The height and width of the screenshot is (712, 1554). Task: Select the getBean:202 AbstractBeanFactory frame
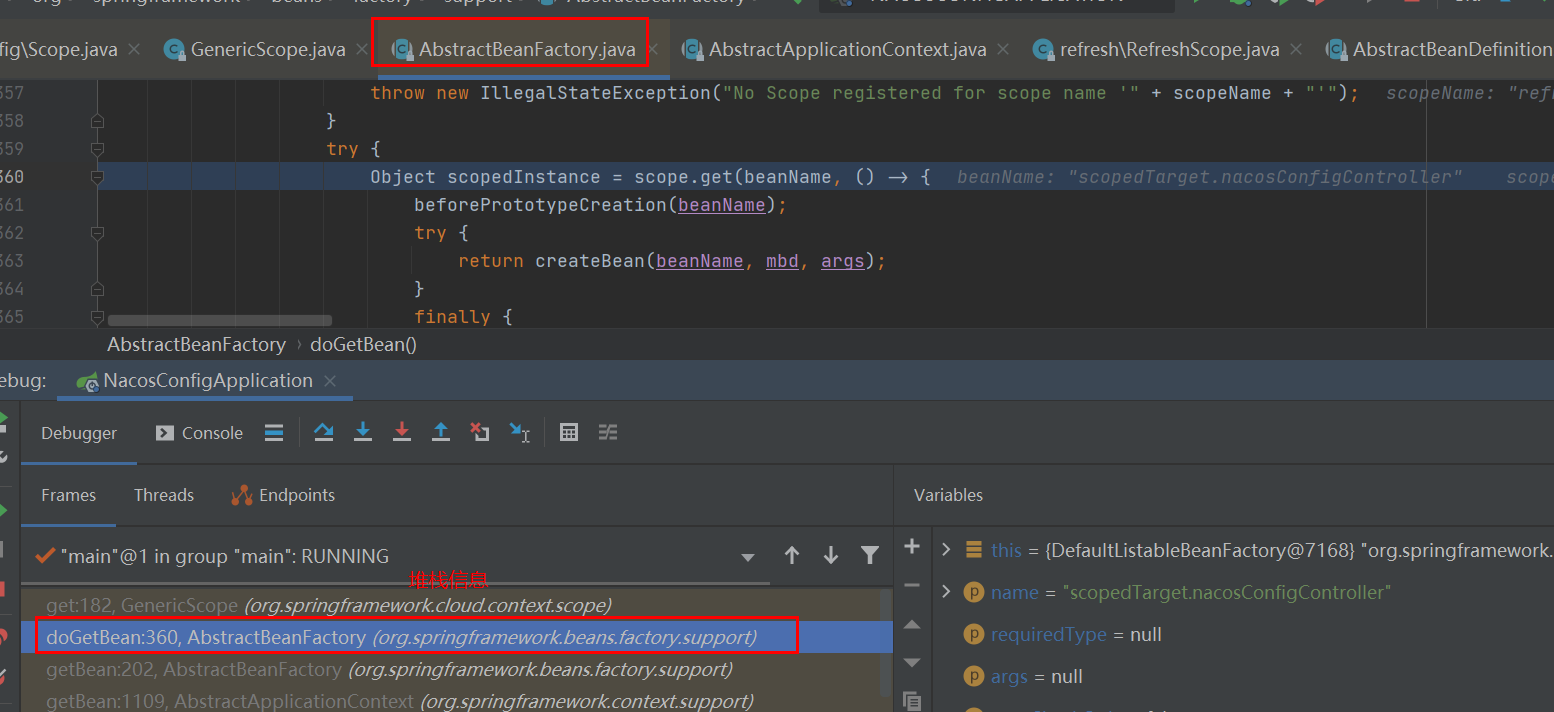[x=456, y=669]
